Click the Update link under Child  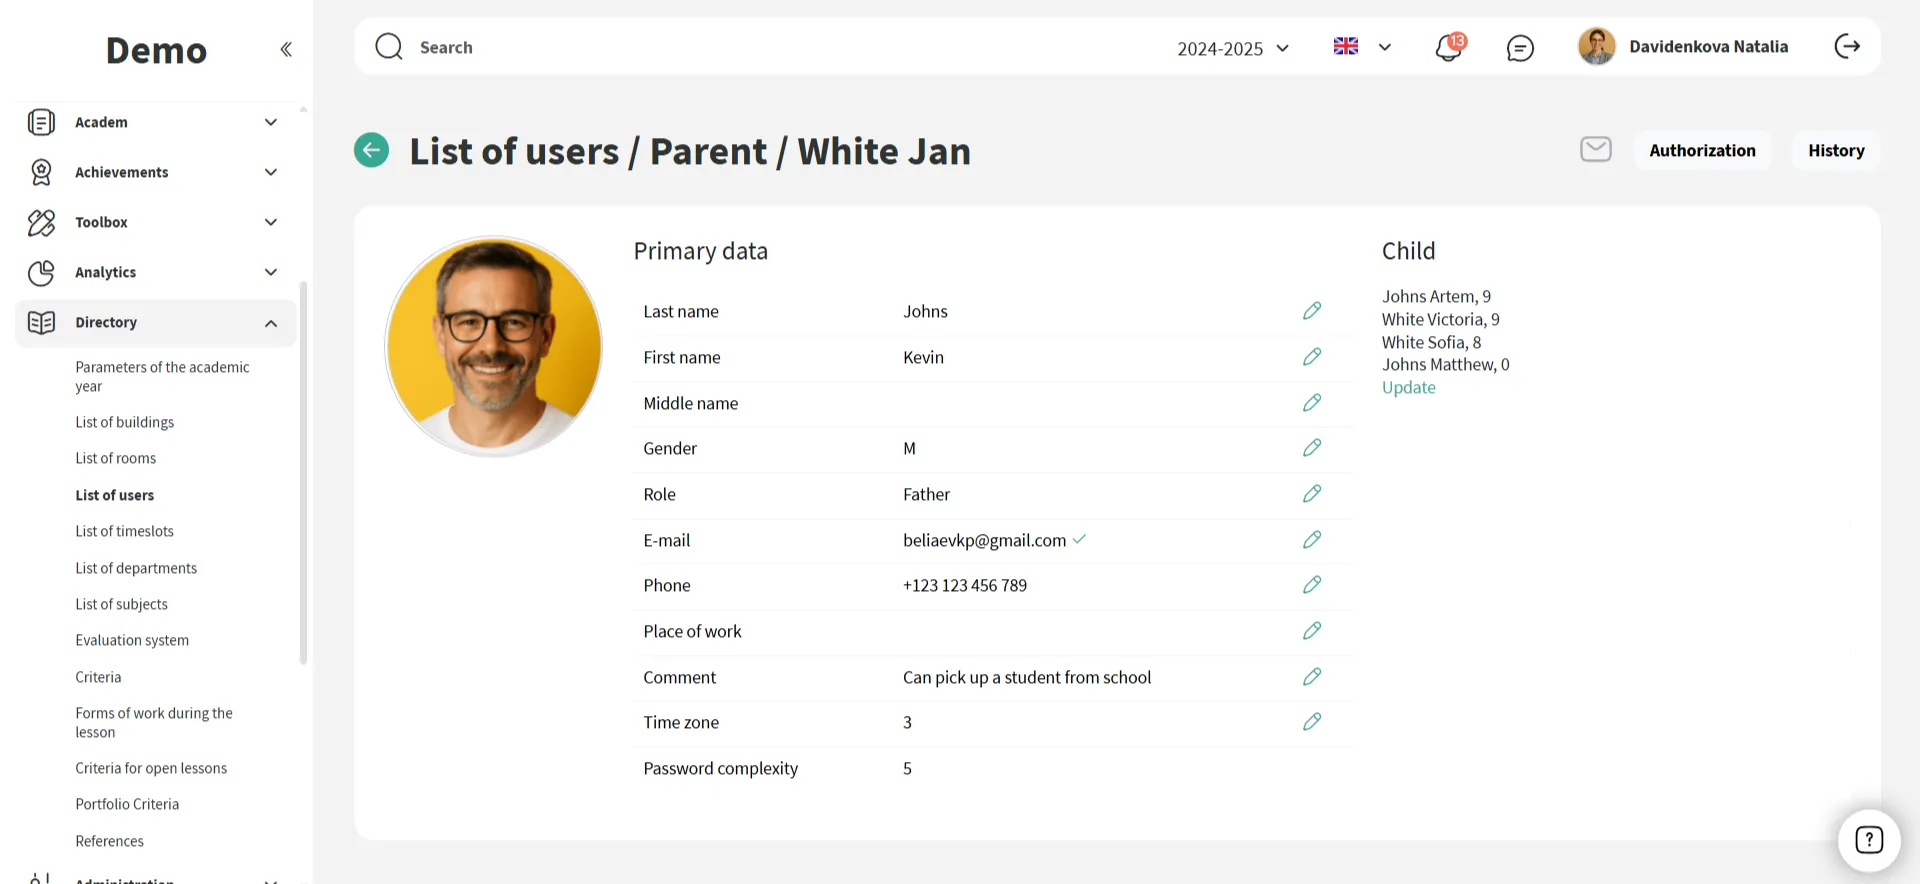click(x=1408, y=388)
